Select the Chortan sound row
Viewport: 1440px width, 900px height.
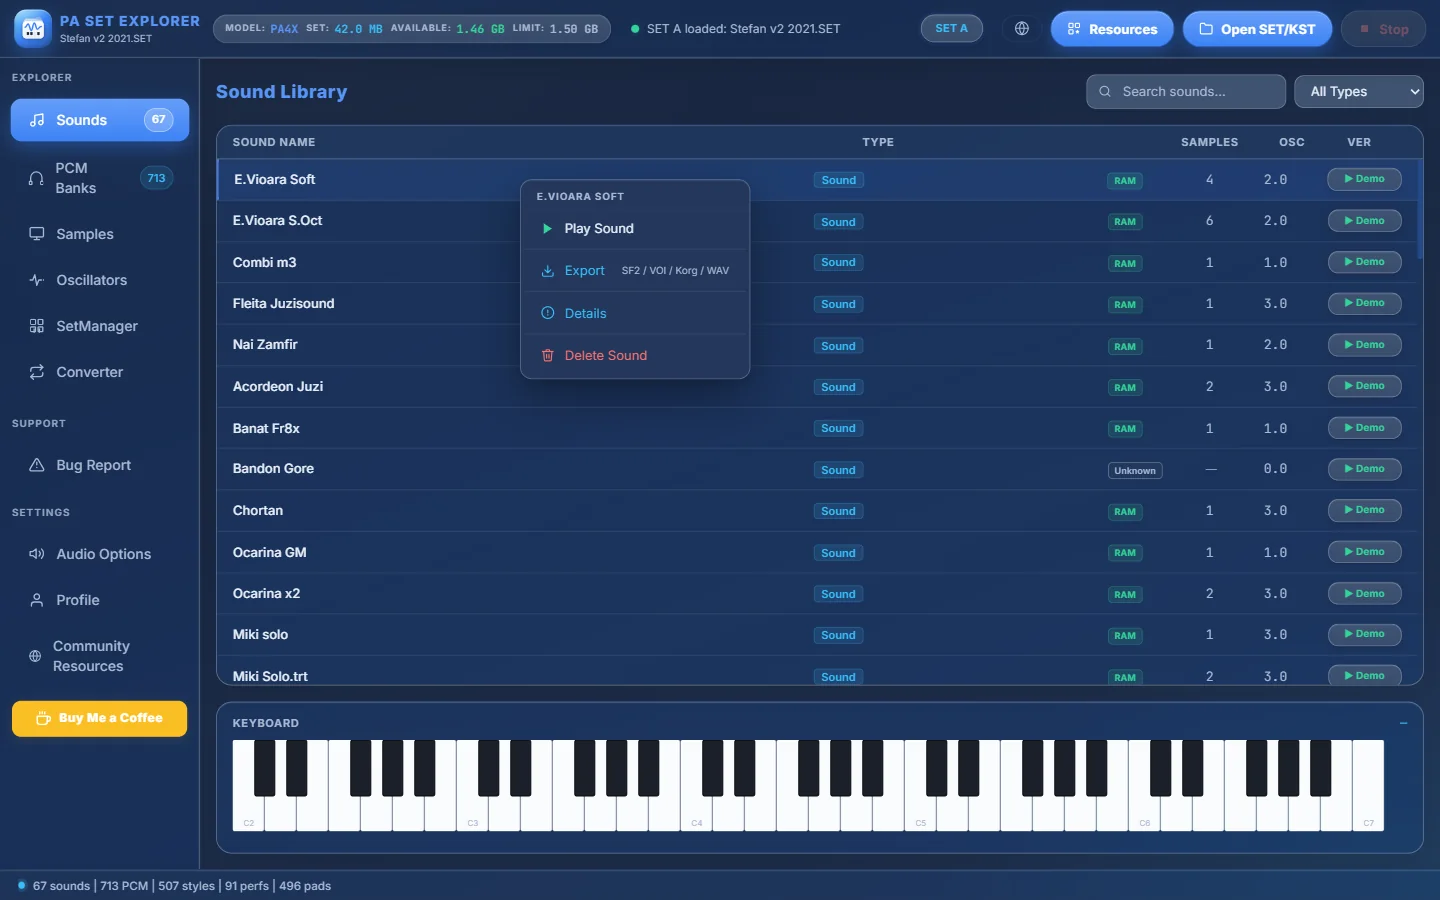(817, 510)
